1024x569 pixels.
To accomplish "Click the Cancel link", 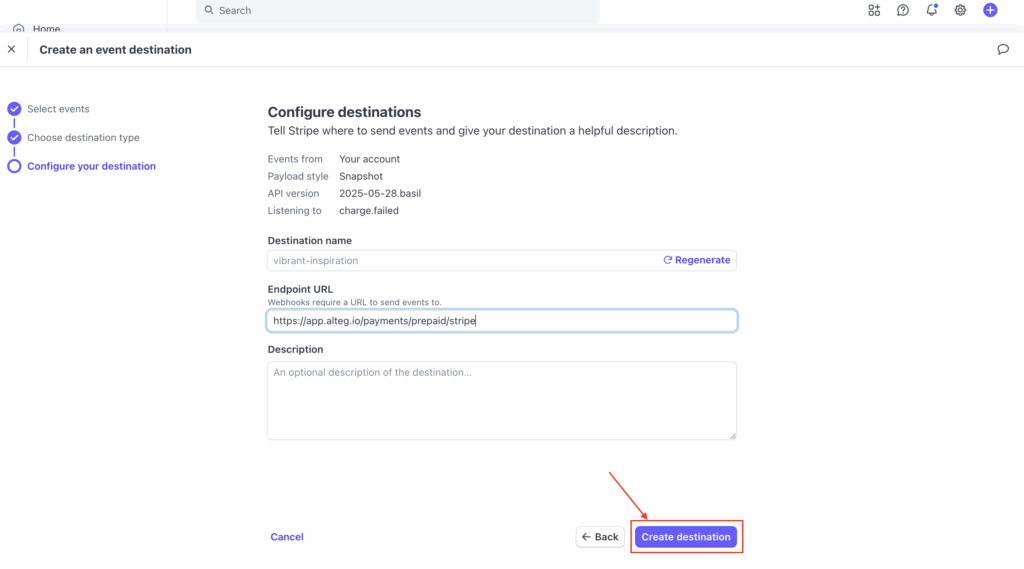I will [287, 537].
